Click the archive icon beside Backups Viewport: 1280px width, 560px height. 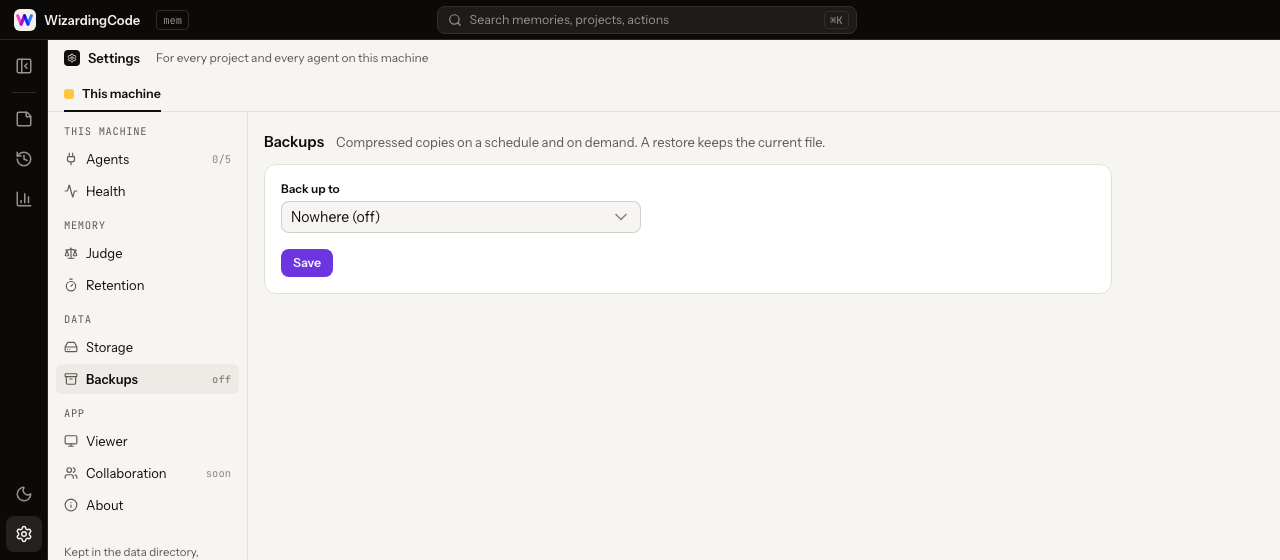point(71,379)
